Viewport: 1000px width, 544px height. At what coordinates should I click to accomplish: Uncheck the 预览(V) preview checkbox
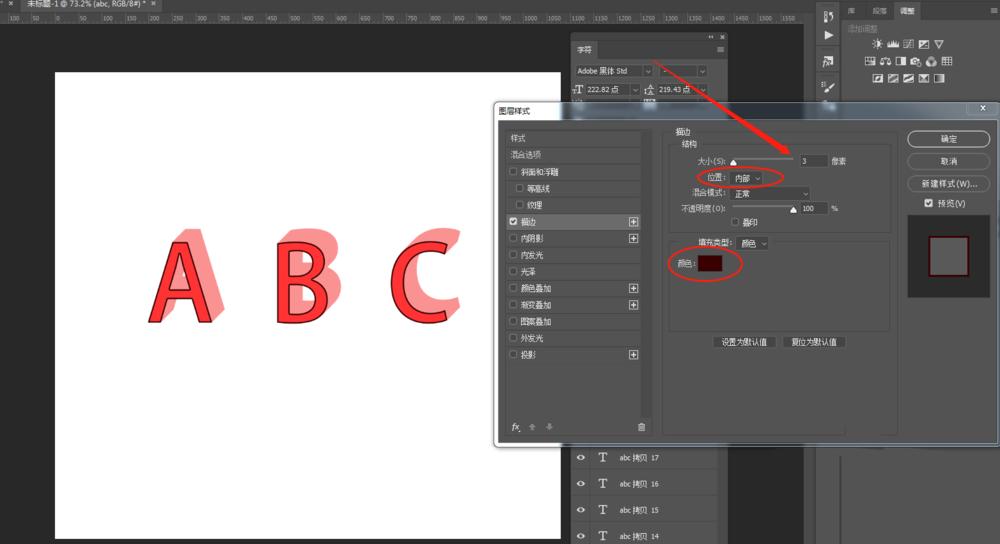point(929,203)
